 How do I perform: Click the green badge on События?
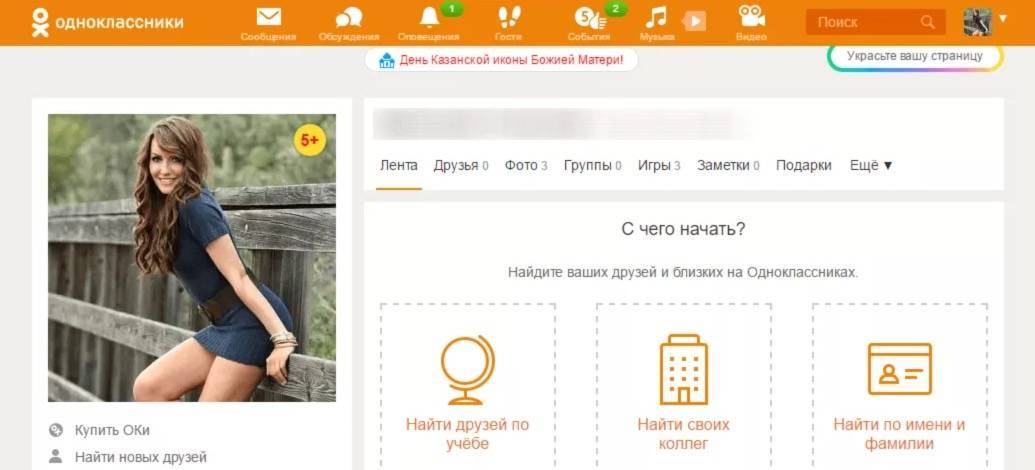pyautogui.click(x=615, y=9)
